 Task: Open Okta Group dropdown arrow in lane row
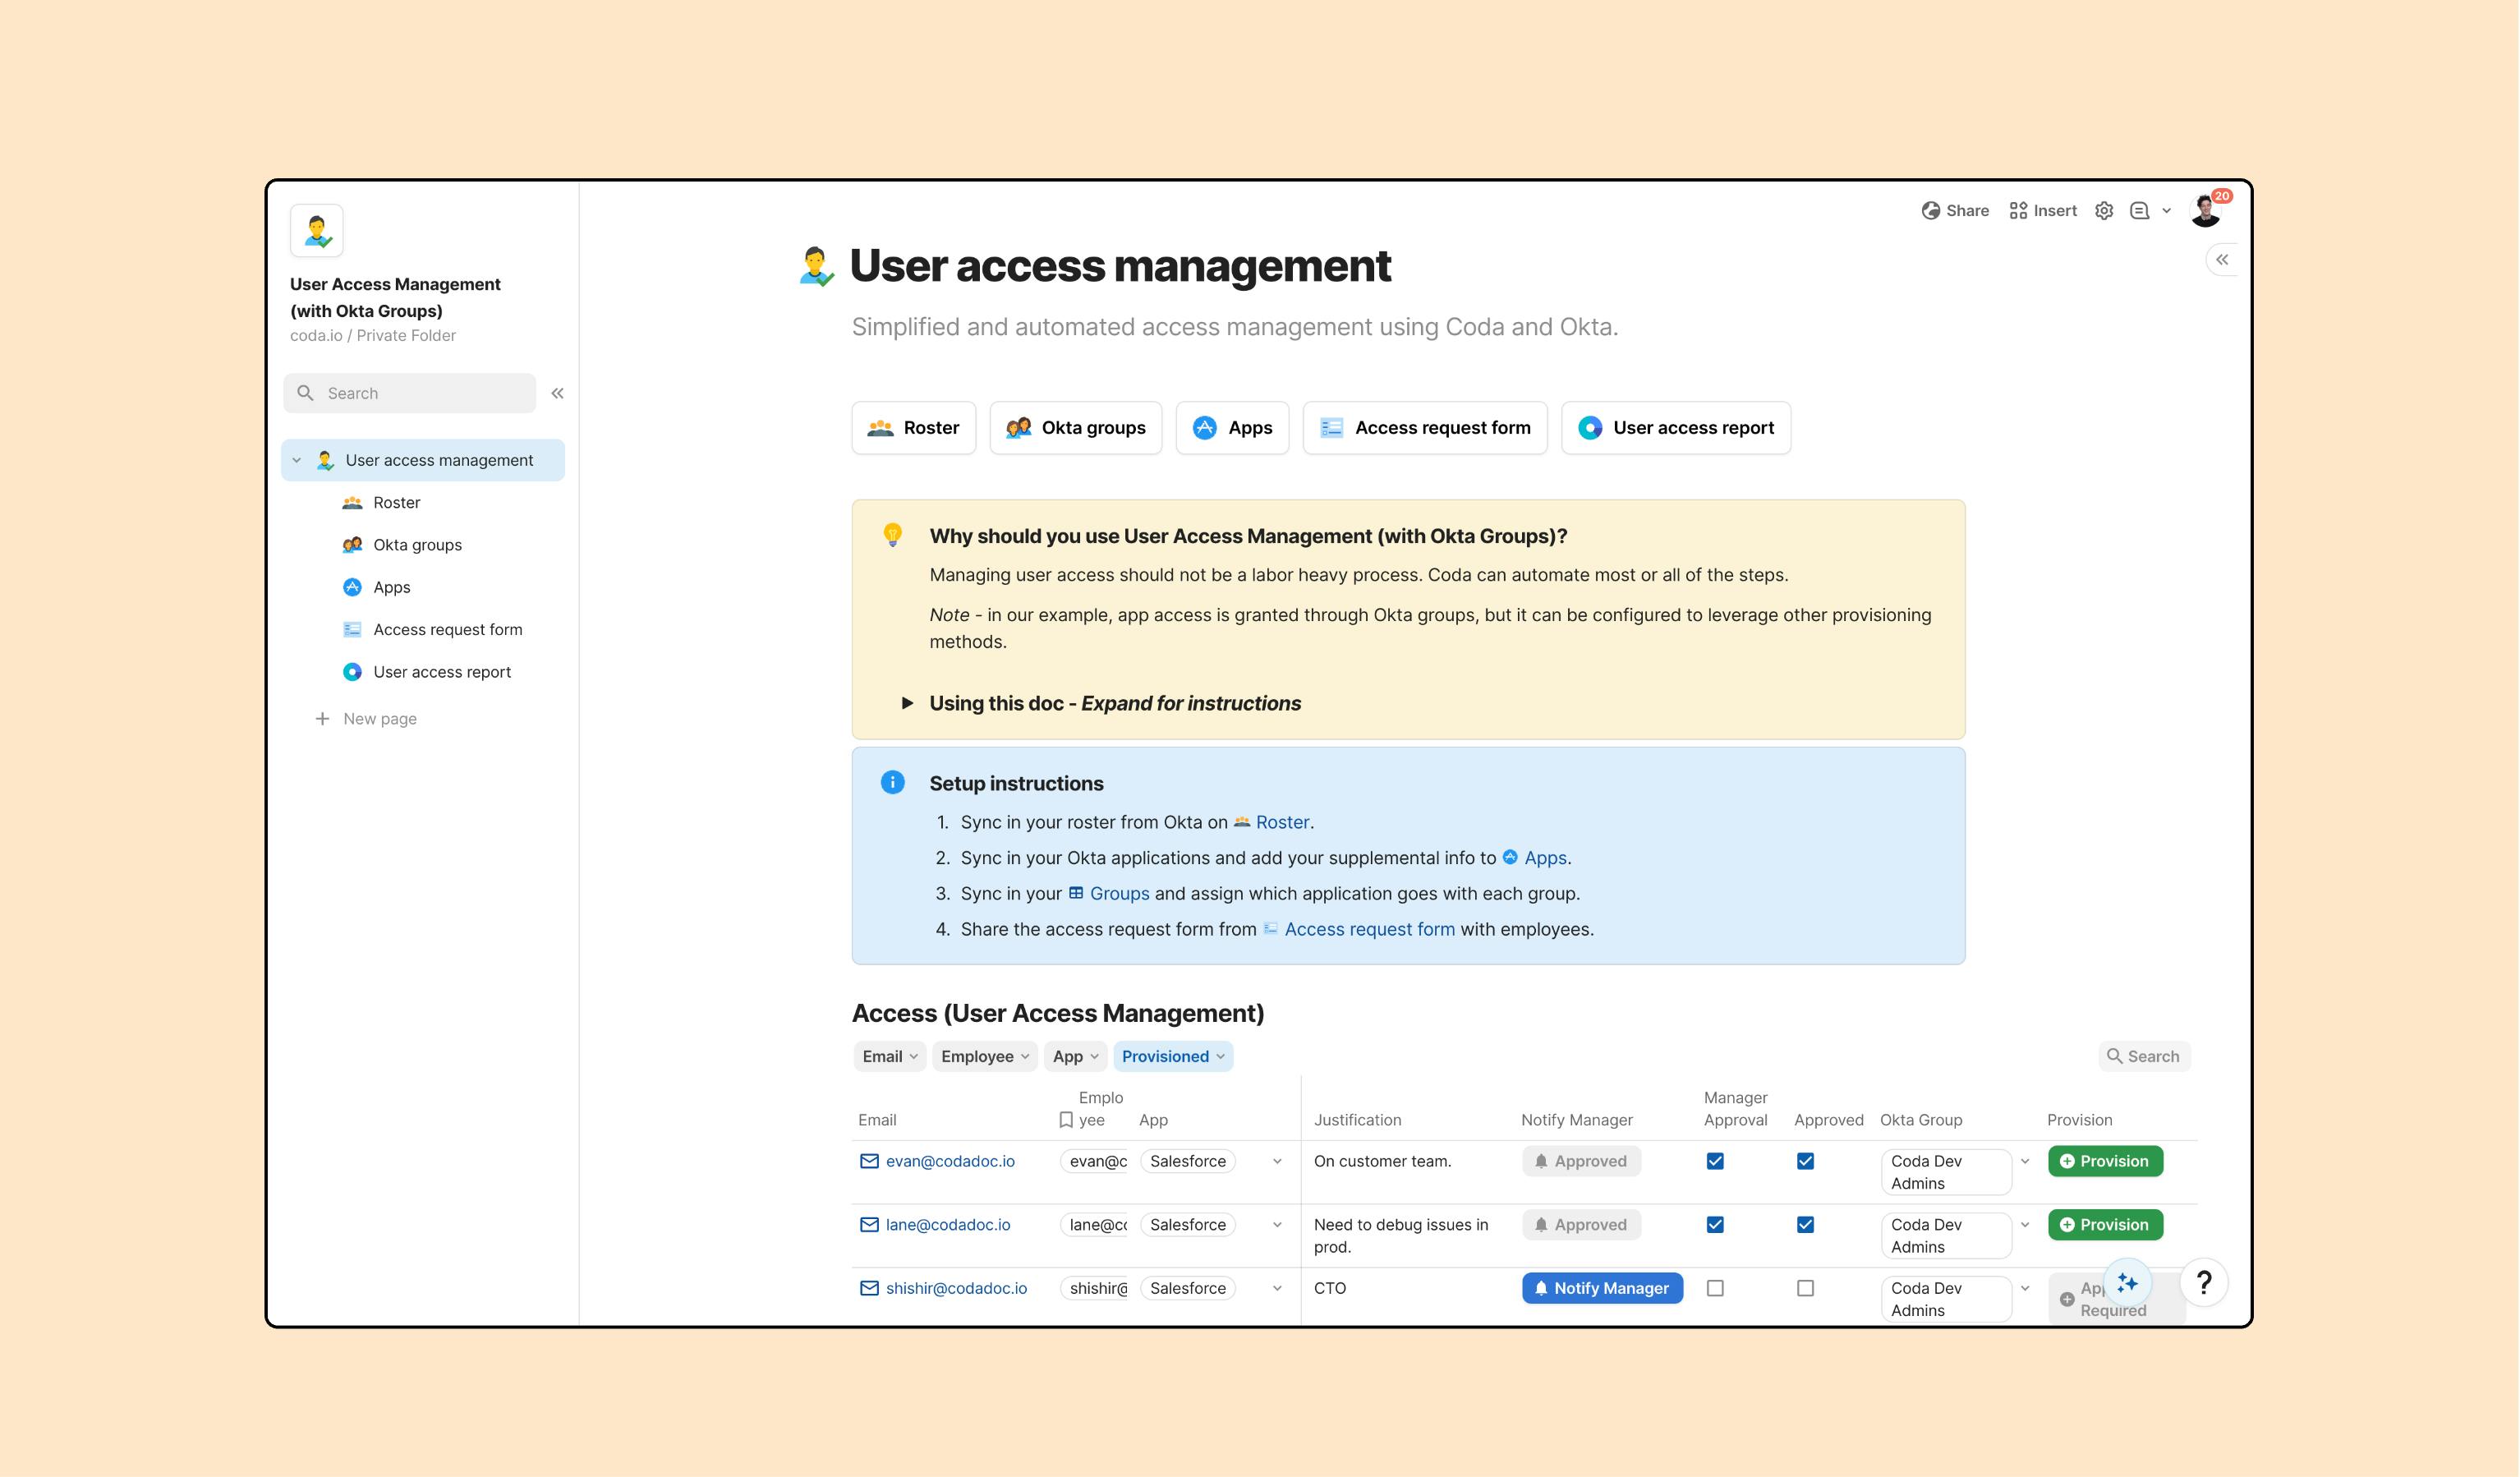[x=2025, y=1225]
